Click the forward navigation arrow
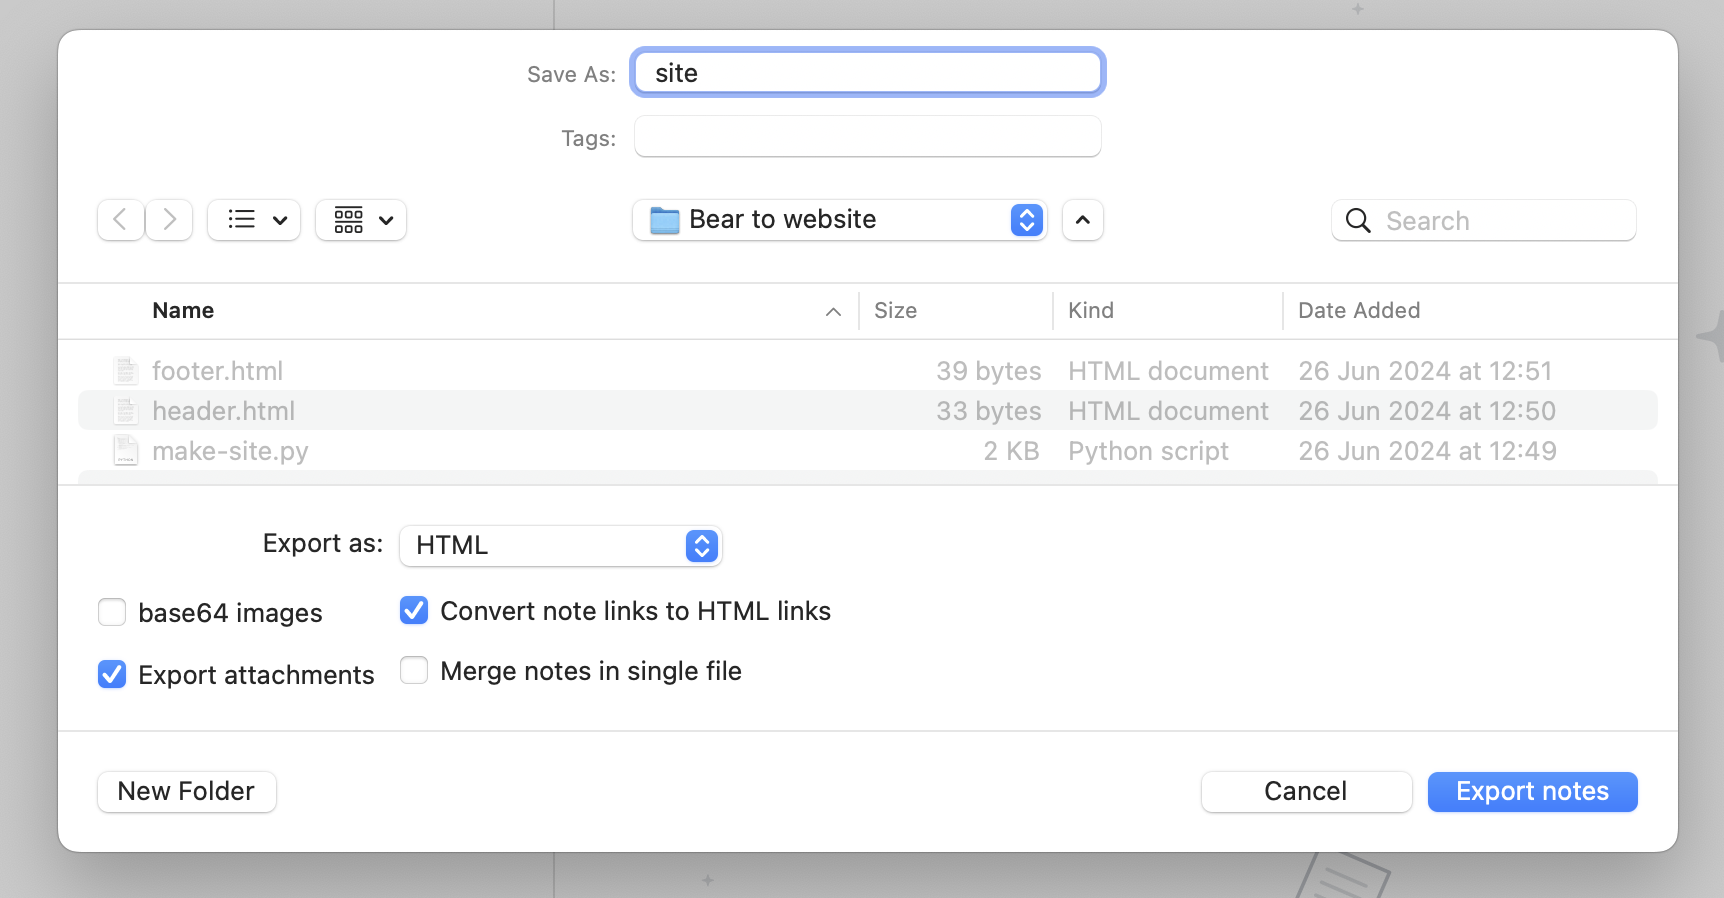This screenshot has width=1724, height=898. coord(170,220)
